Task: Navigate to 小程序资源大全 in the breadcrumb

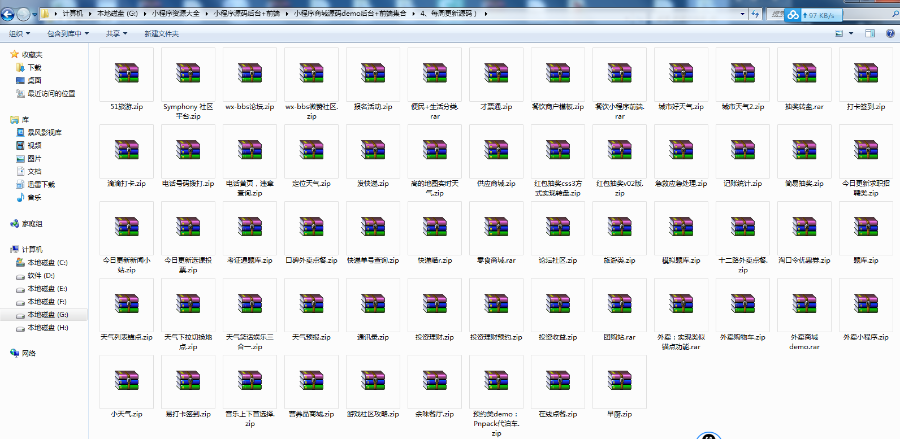Action: click(x=175, y=13)
